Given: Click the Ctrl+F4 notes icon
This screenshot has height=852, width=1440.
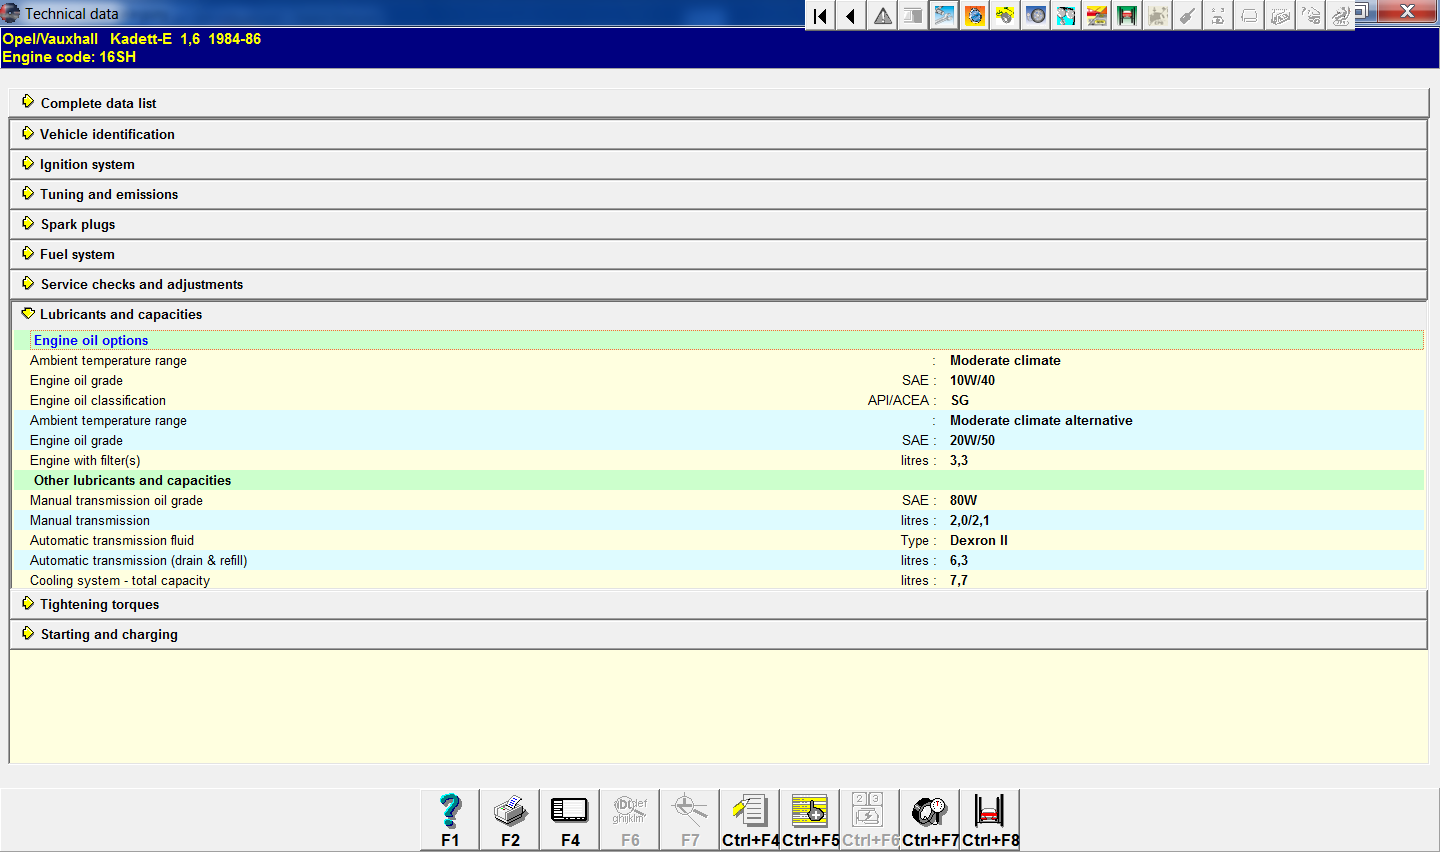Looking at the screenshot, I should click(x=750, y=819).
